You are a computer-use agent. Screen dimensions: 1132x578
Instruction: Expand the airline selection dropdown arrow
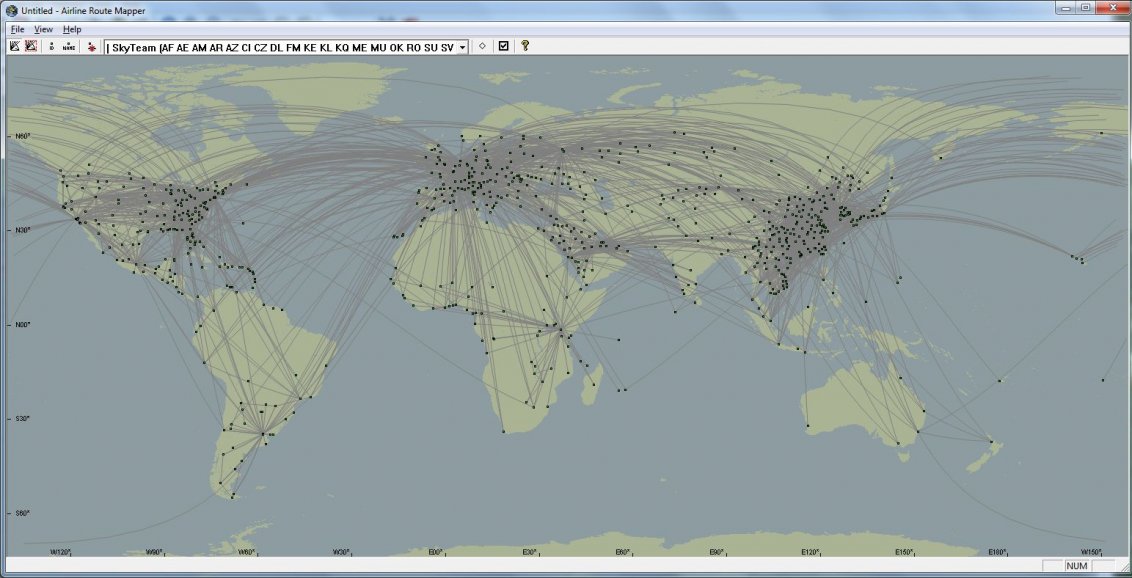(463, 47)
